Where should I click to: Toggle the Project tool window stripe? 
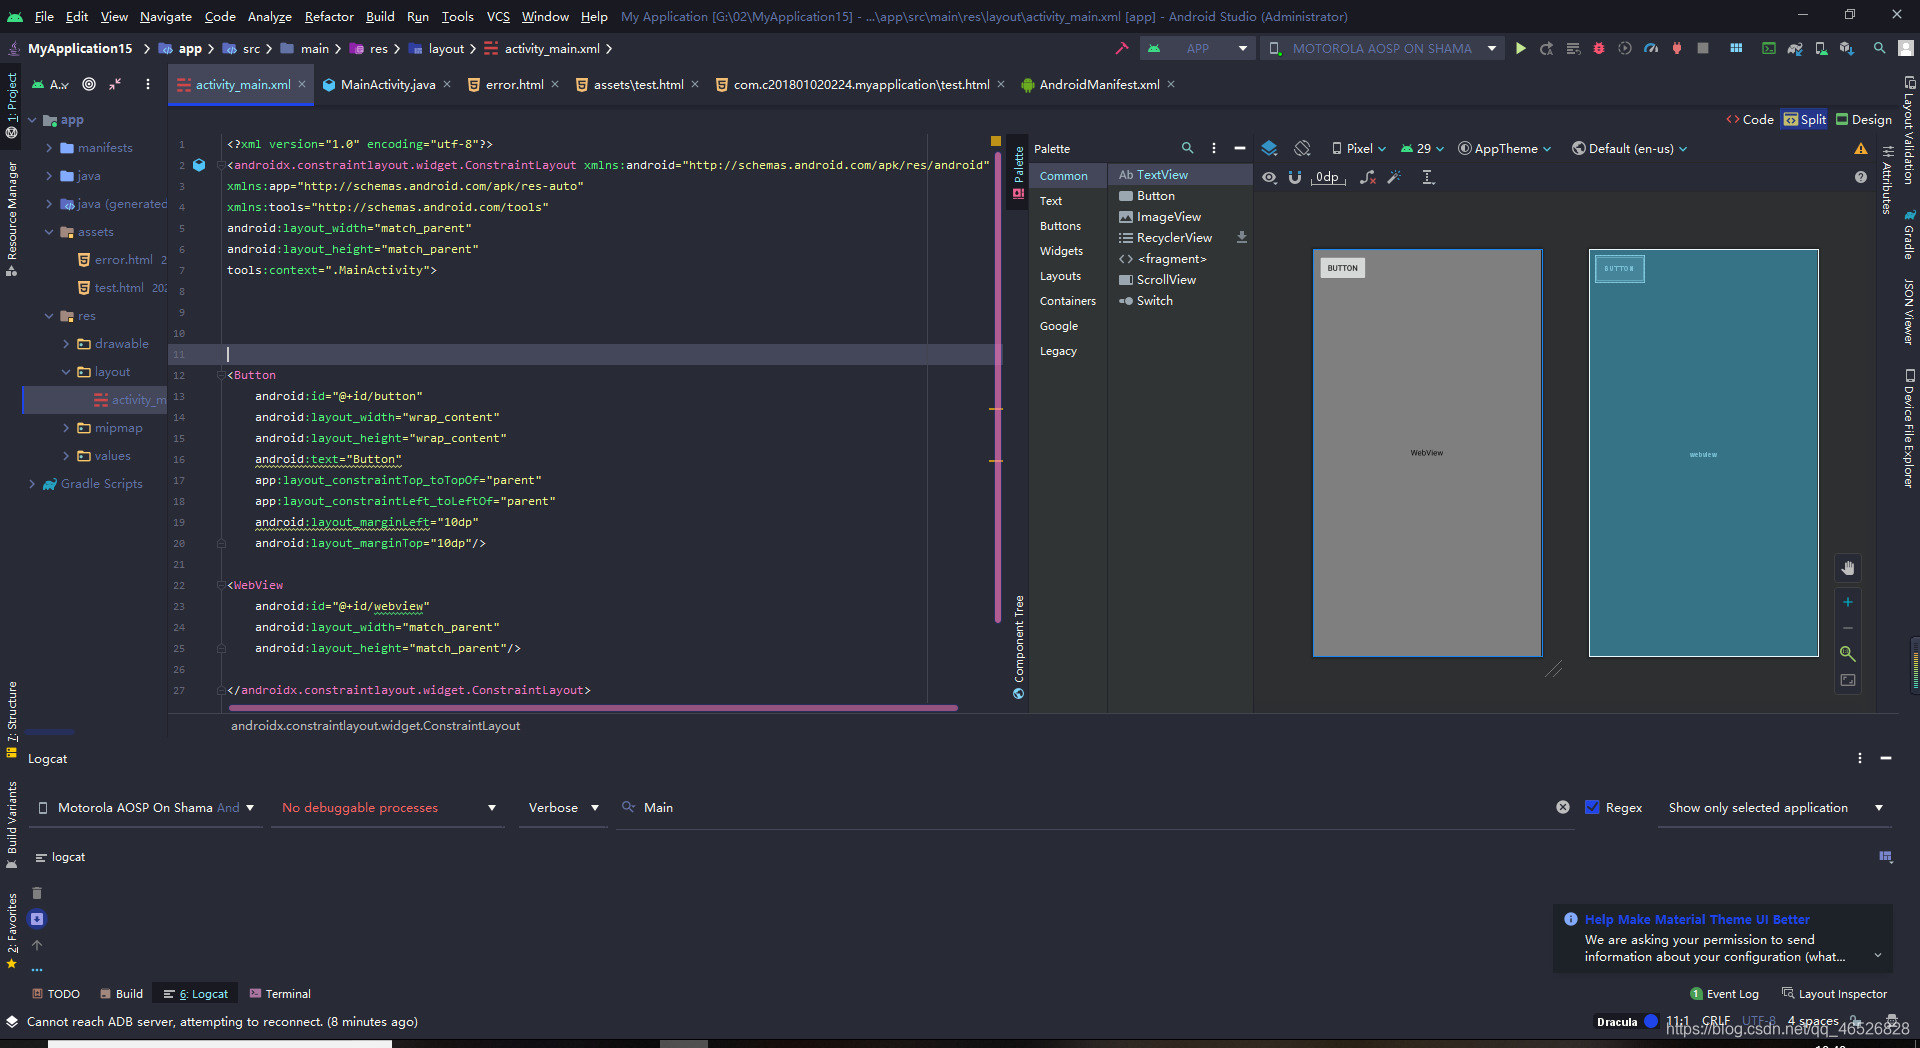12,105
